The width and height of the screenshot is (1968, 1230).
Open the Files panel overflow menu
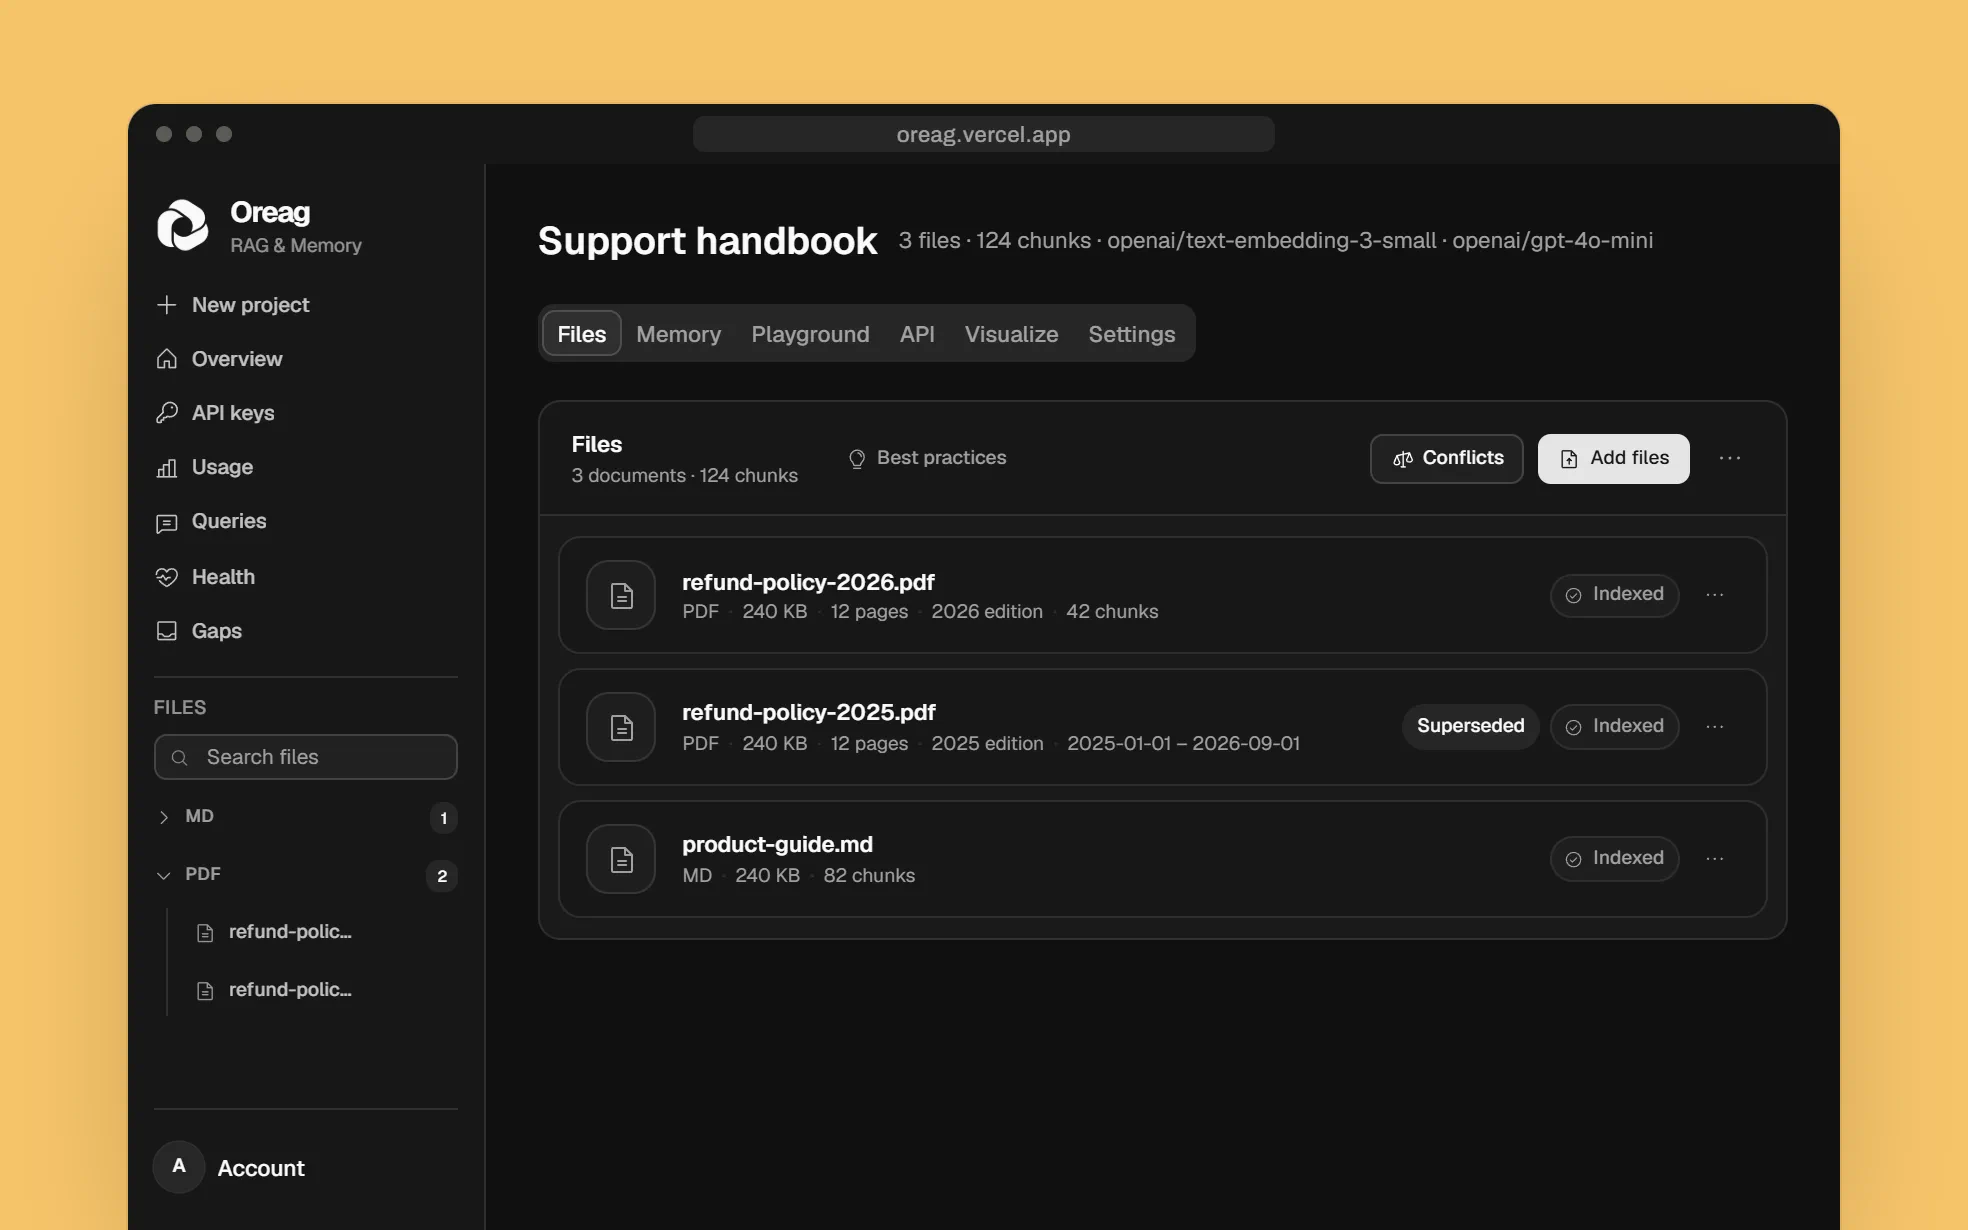pos(1730,458)
